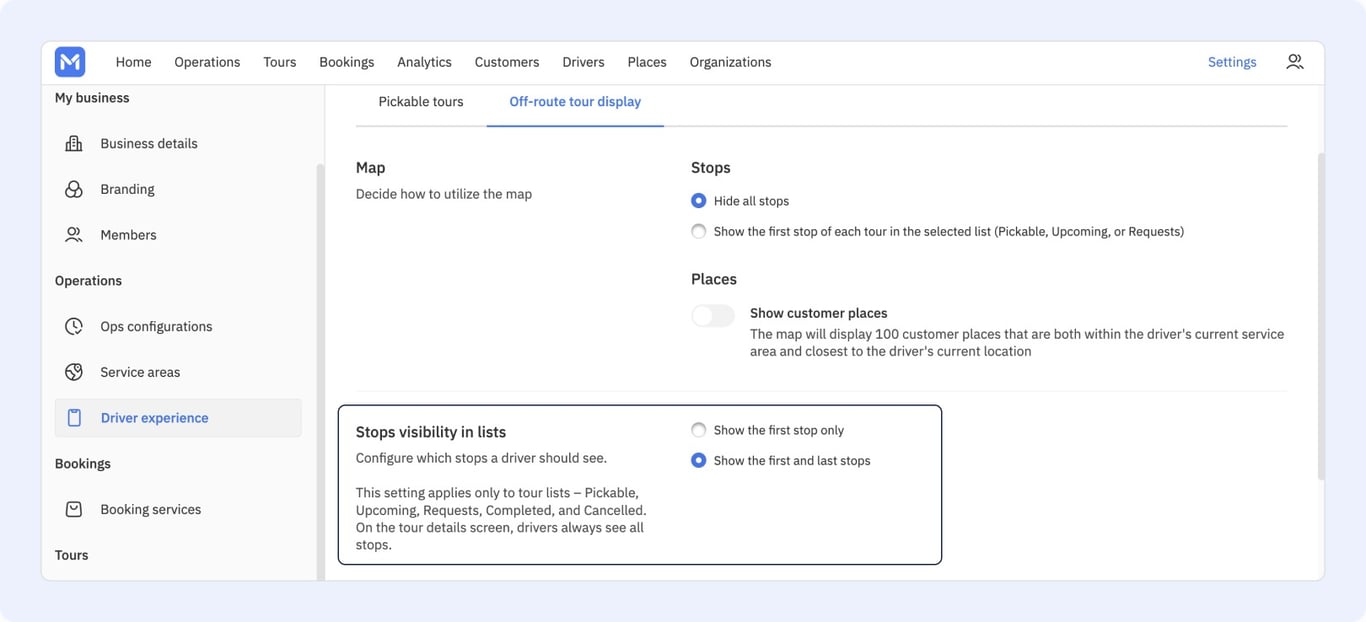Click the Service areas globe icon
This screenshot has width=1366, height=622.
click(74, 372)
